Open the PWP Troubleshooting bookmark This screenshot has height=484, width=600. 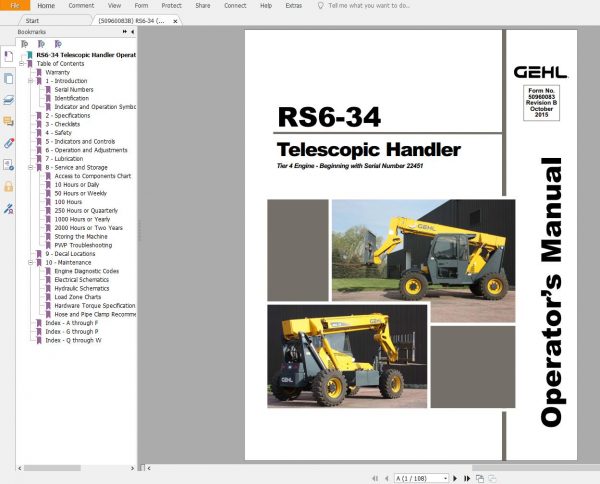coord(83,245)
